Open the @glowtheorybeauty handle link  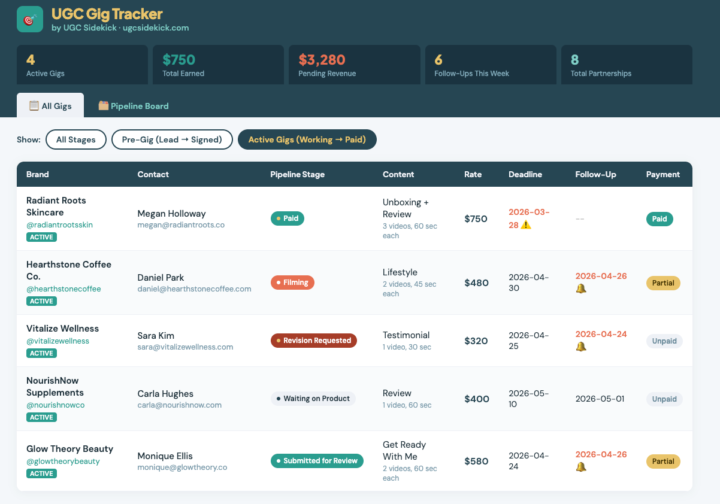63,461
